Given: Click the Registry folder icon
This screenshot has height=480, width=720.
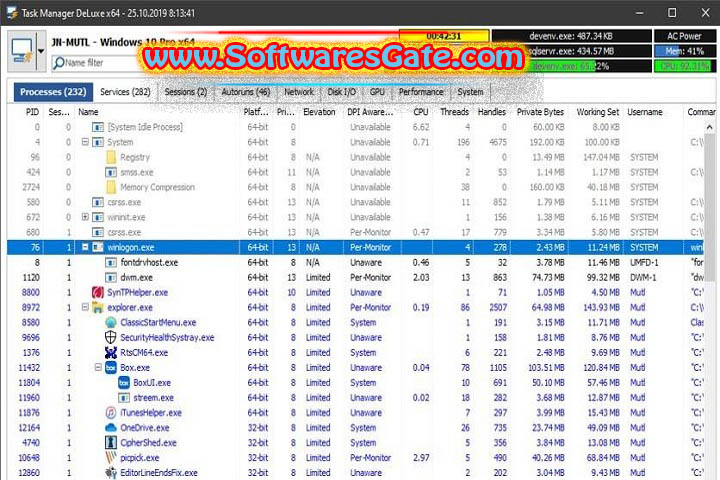Looking at the screenshot, I should click(x=111, y=158).
